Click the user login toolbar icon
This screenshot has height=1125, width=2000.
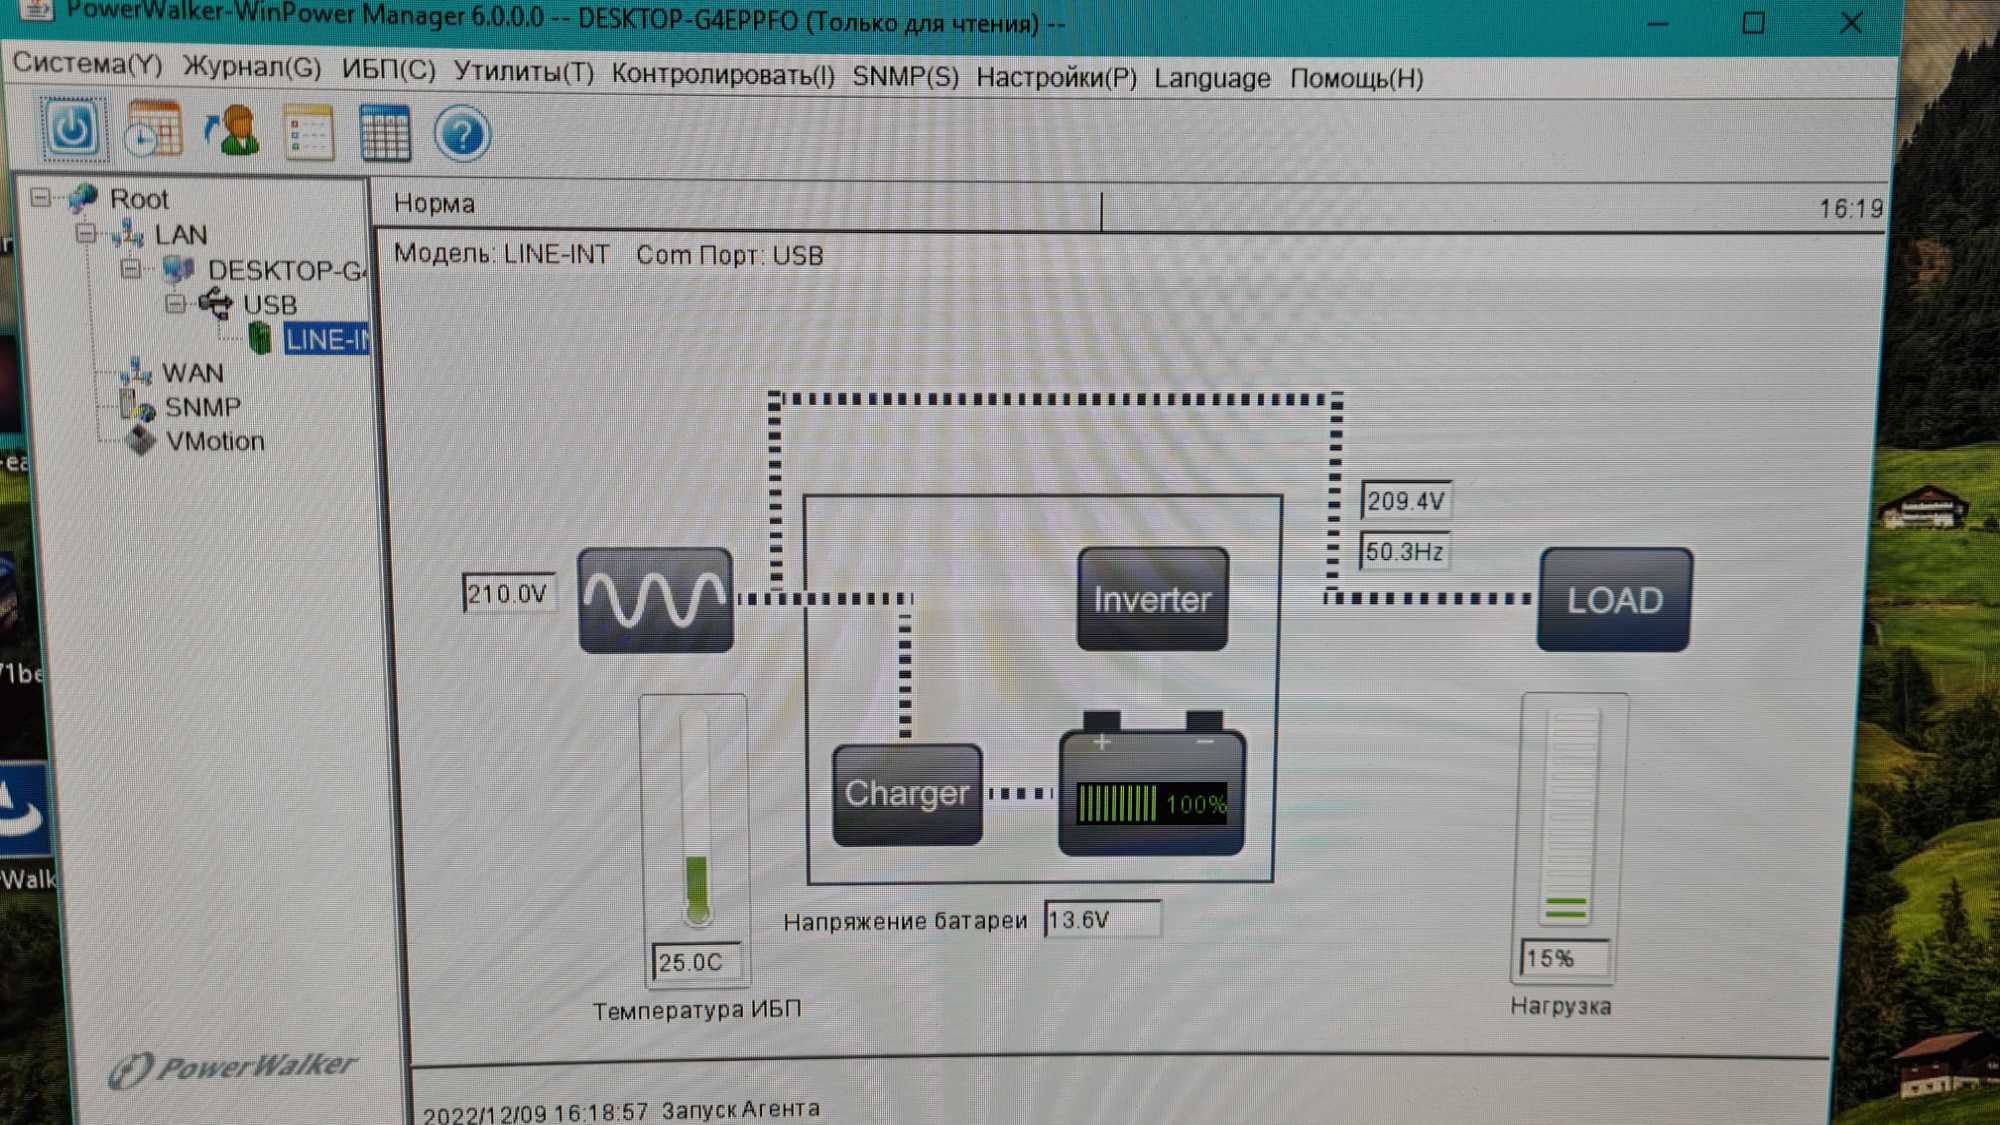232,130
